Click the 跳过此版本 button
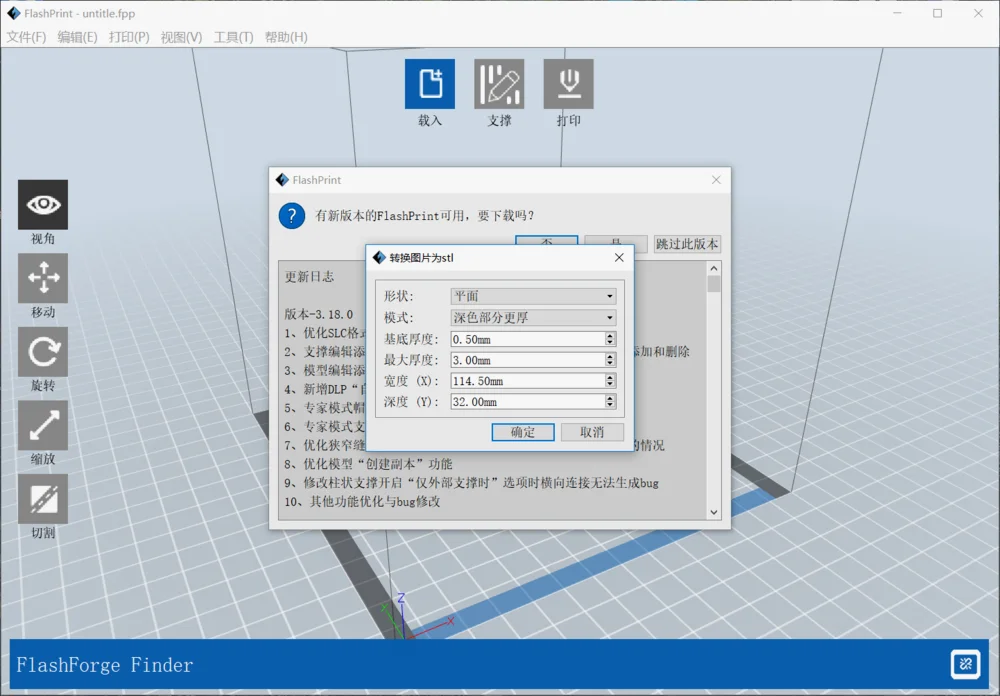This screenshot has width=1000, height=696. [x=687, y=244]
